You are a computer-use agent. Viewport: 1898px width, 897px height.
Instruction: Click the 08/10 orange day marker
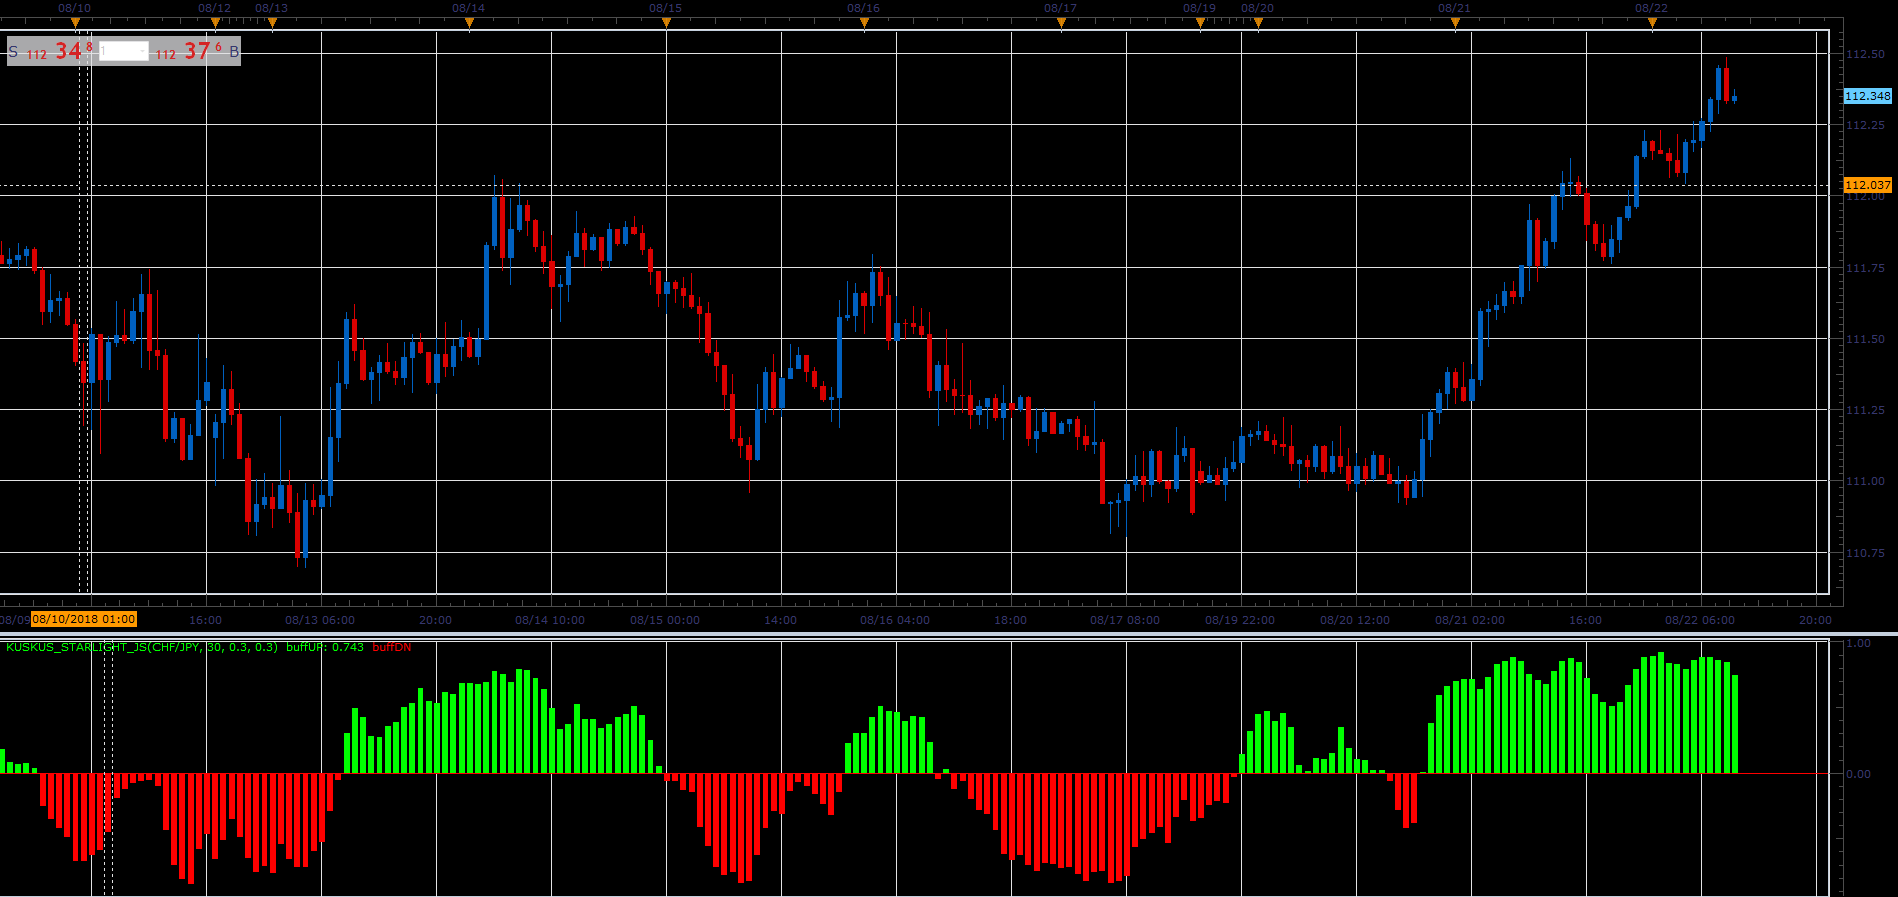(75, 23)
